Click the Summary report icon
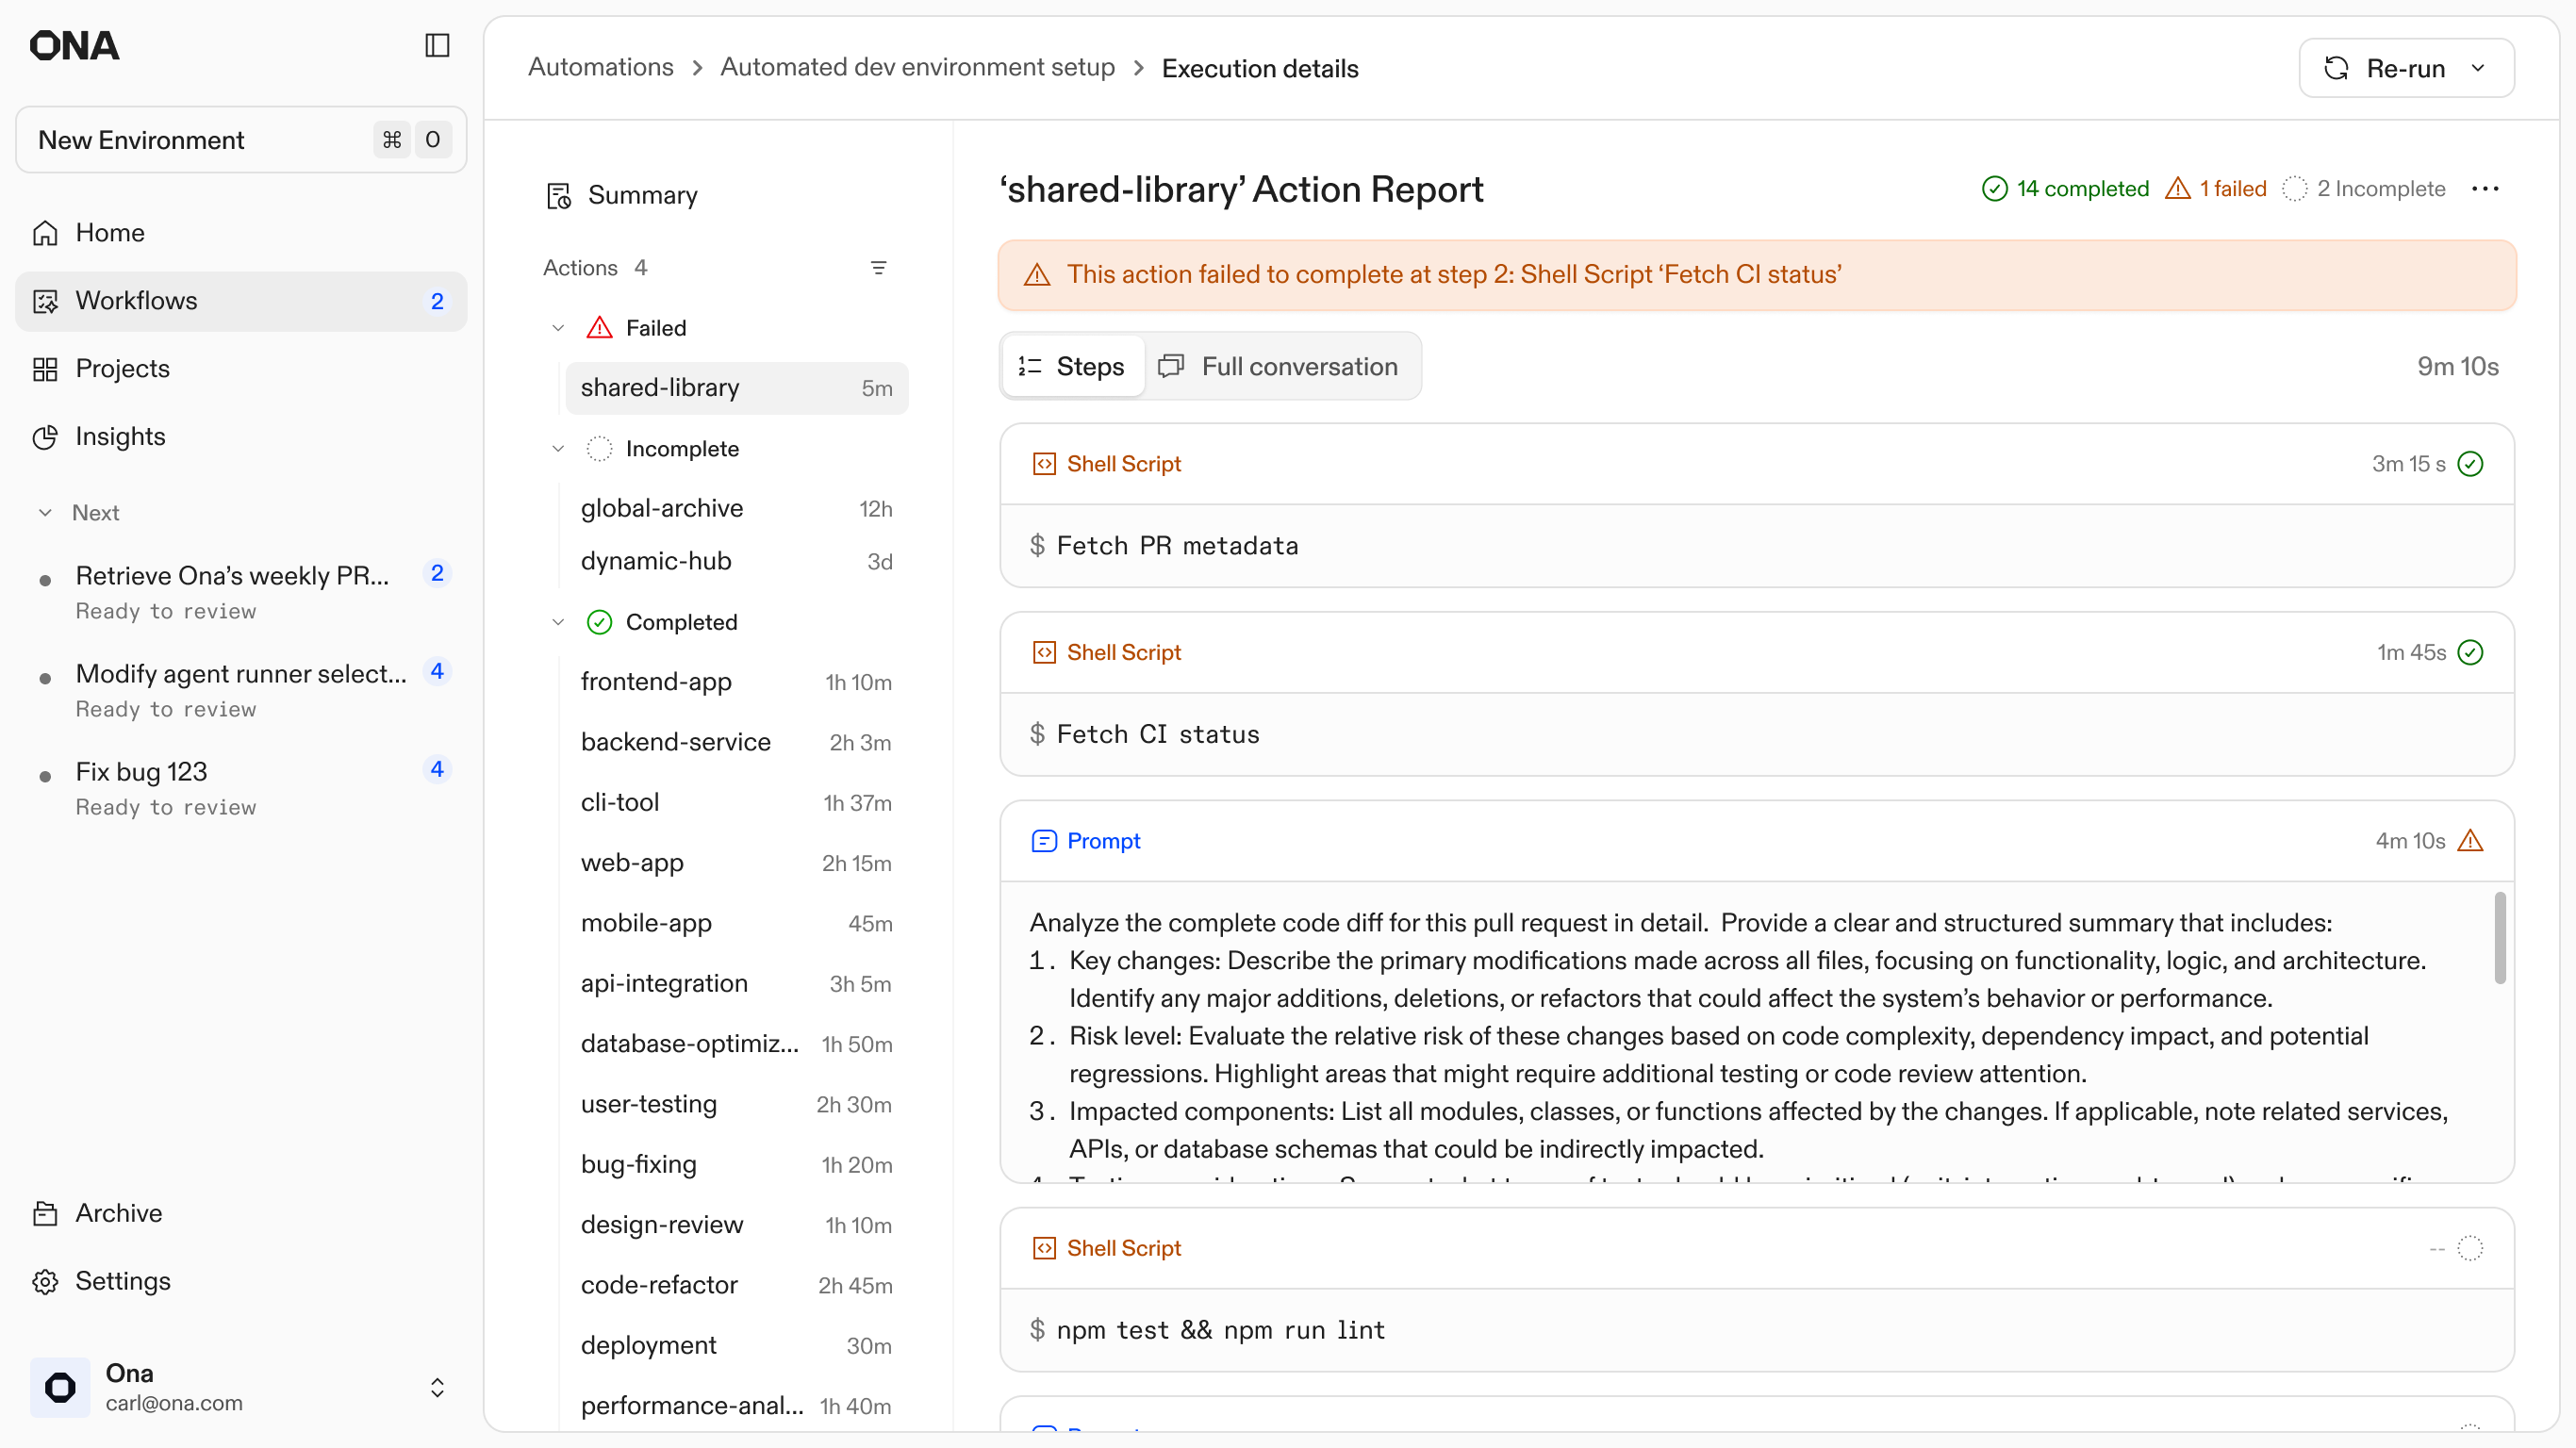The height and width of the screenshot is (1448, 2576). click(558, 195)
